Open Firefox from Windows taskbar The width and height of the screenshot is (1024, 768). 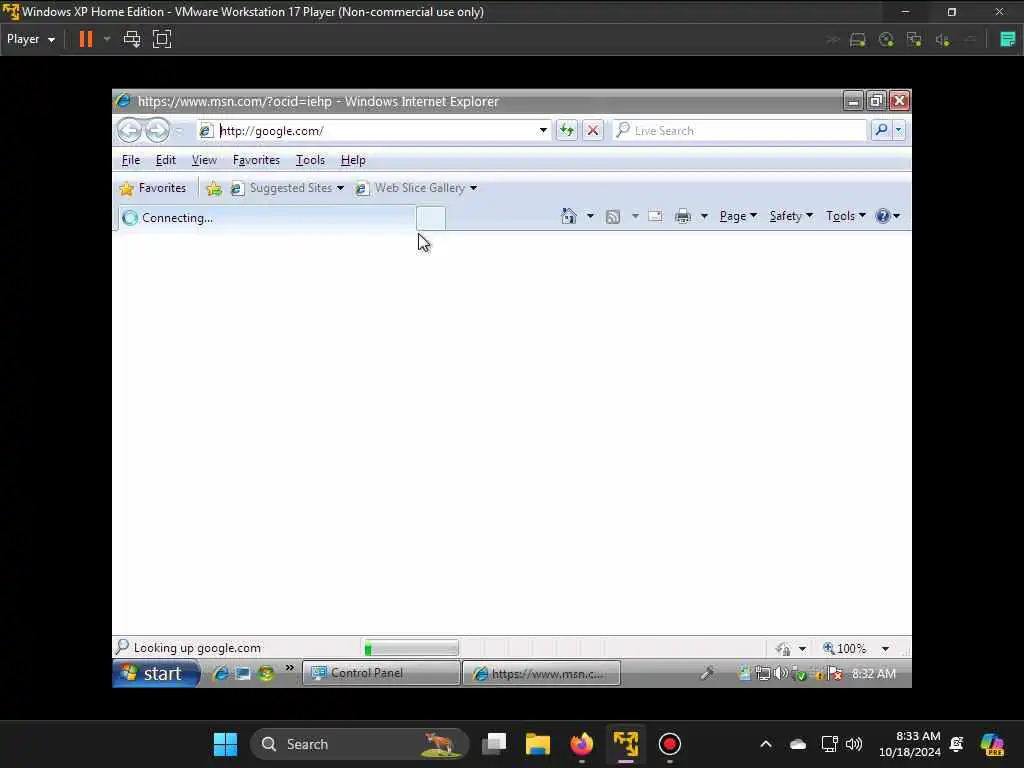(581, 744)
